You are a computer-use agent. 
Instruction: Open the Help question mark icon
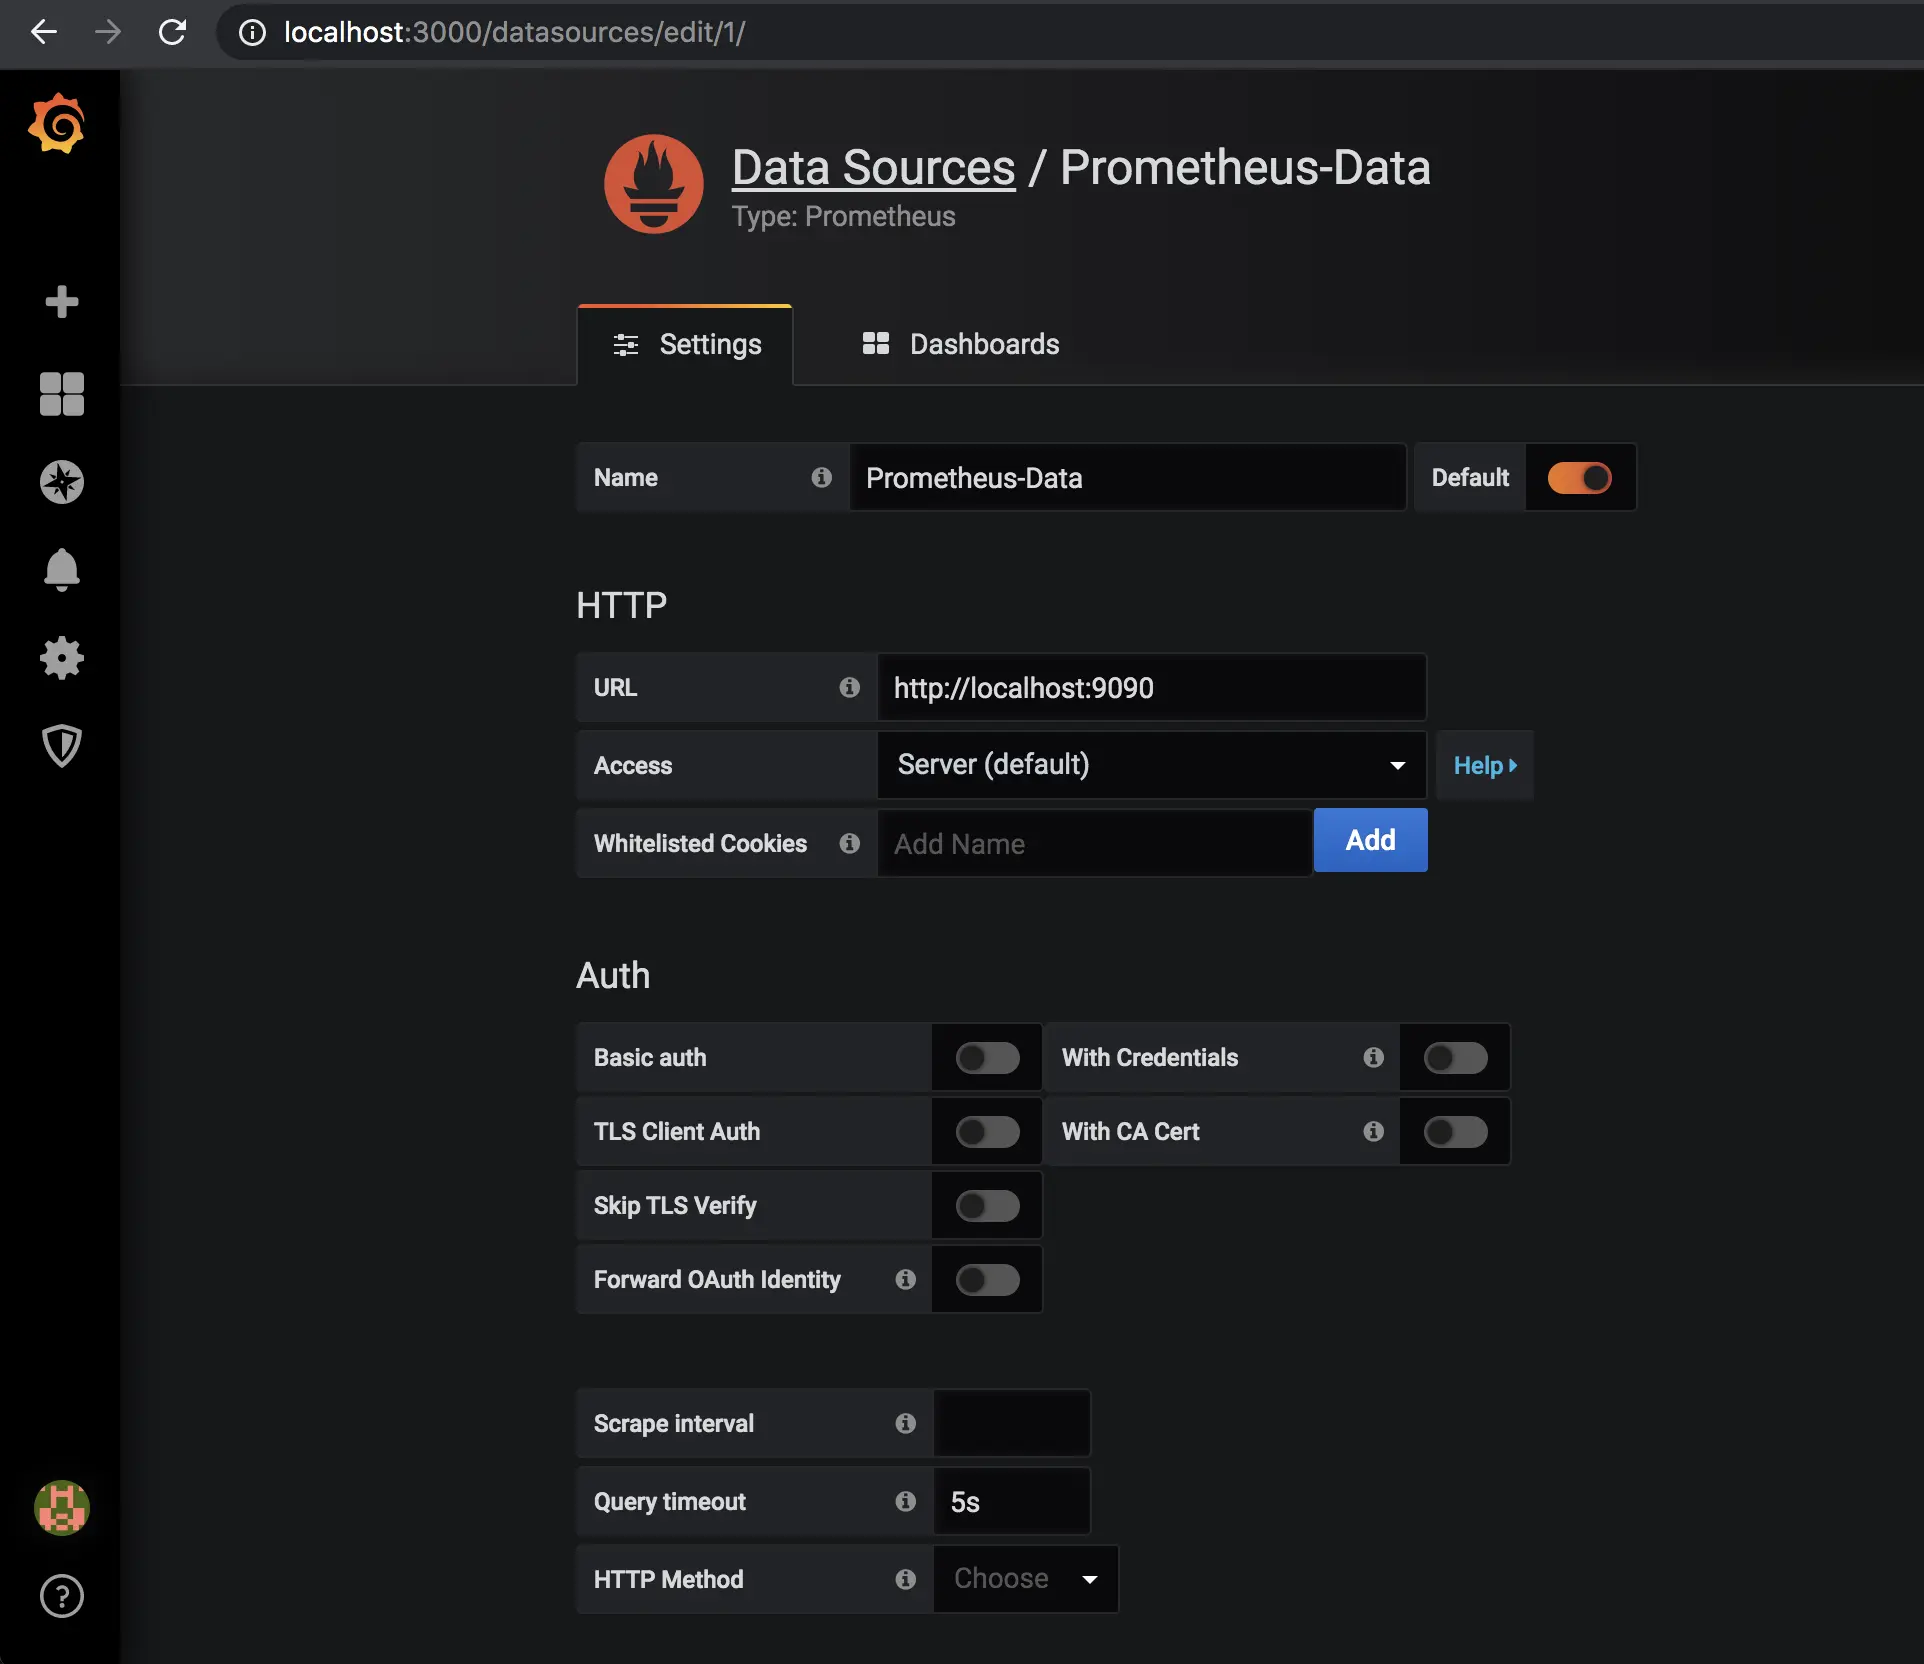point(62,1596)
